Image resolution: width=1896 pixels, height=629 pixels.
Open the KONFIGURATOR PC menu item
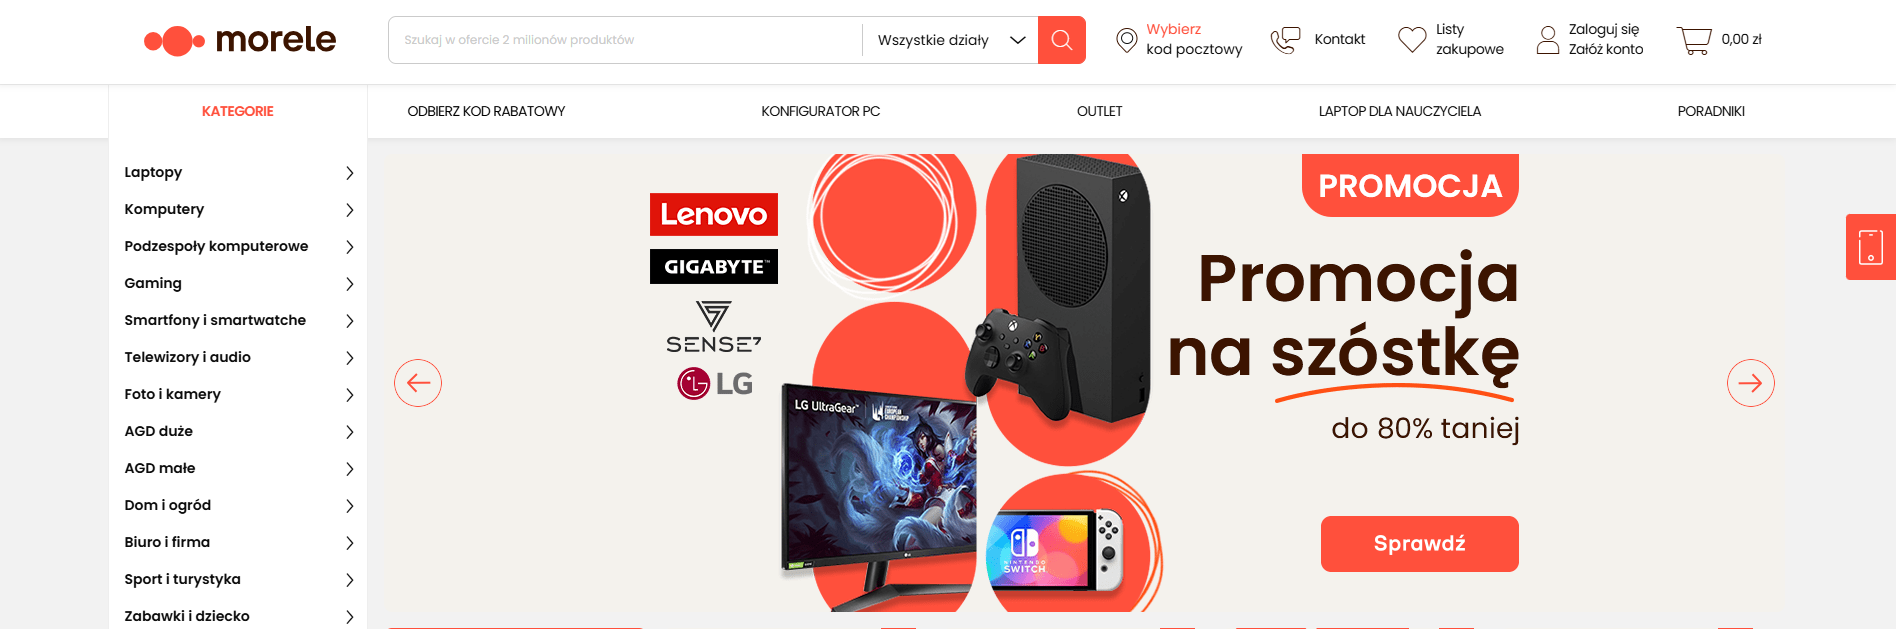click(820, 111)
